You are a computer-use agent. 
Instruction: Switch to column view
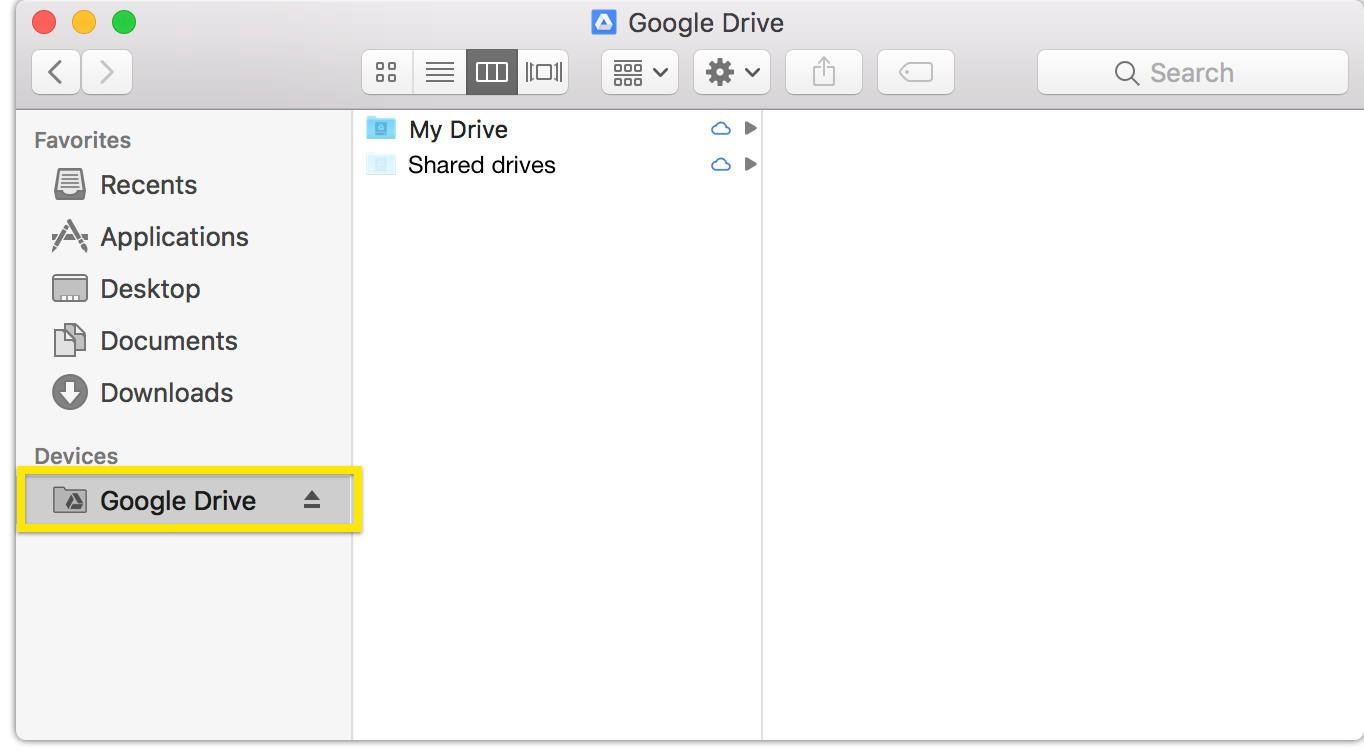(x=492, y=72)
